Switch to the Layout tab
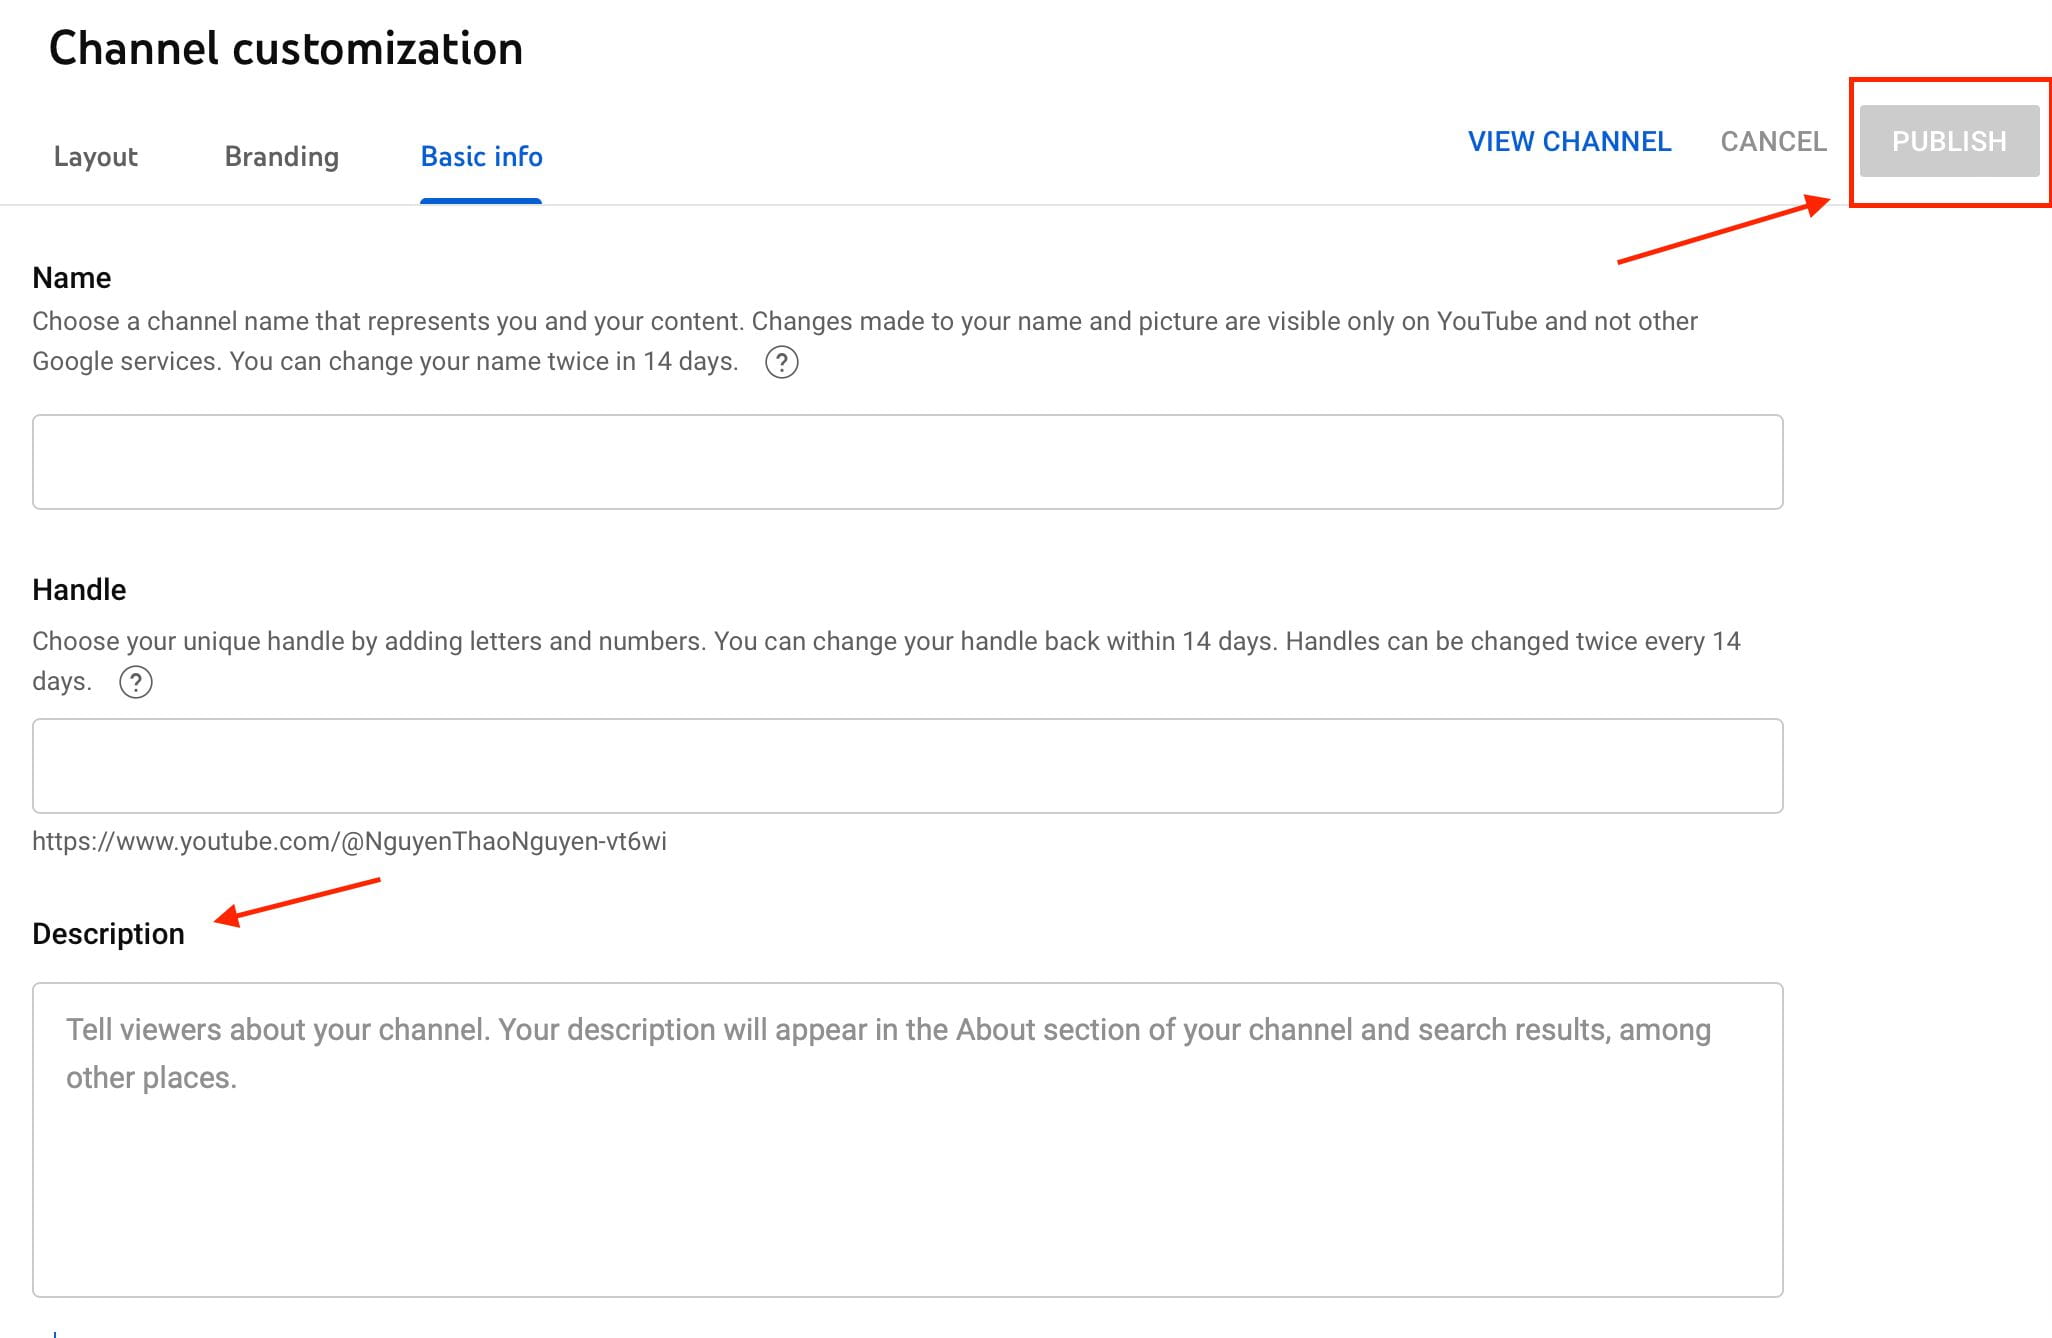Screen dimensions: 2052x1338 (96, 157)
